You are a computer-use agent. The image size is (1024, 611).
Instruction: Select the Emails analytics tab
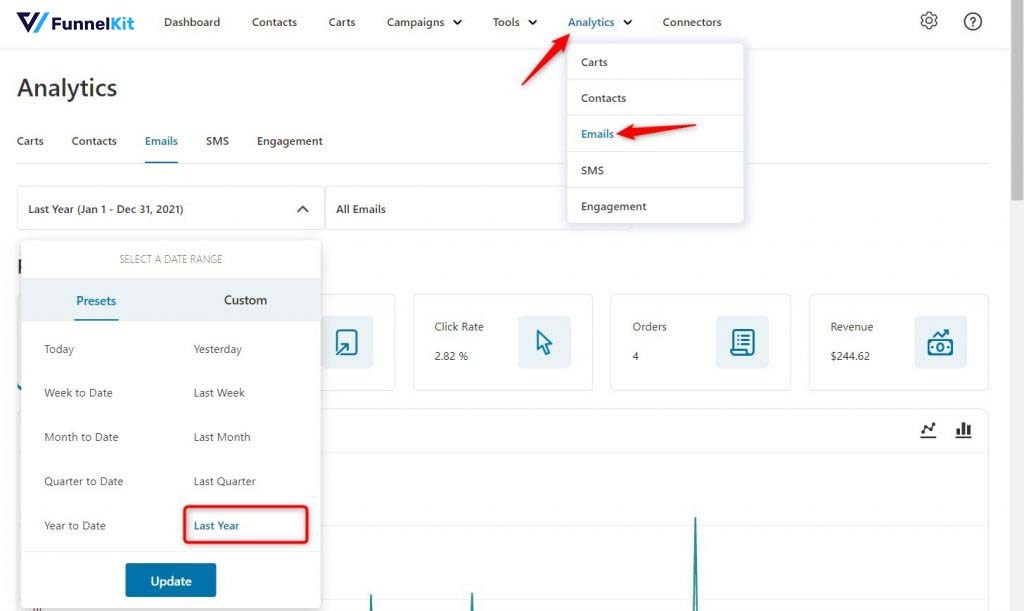(161, 141)
